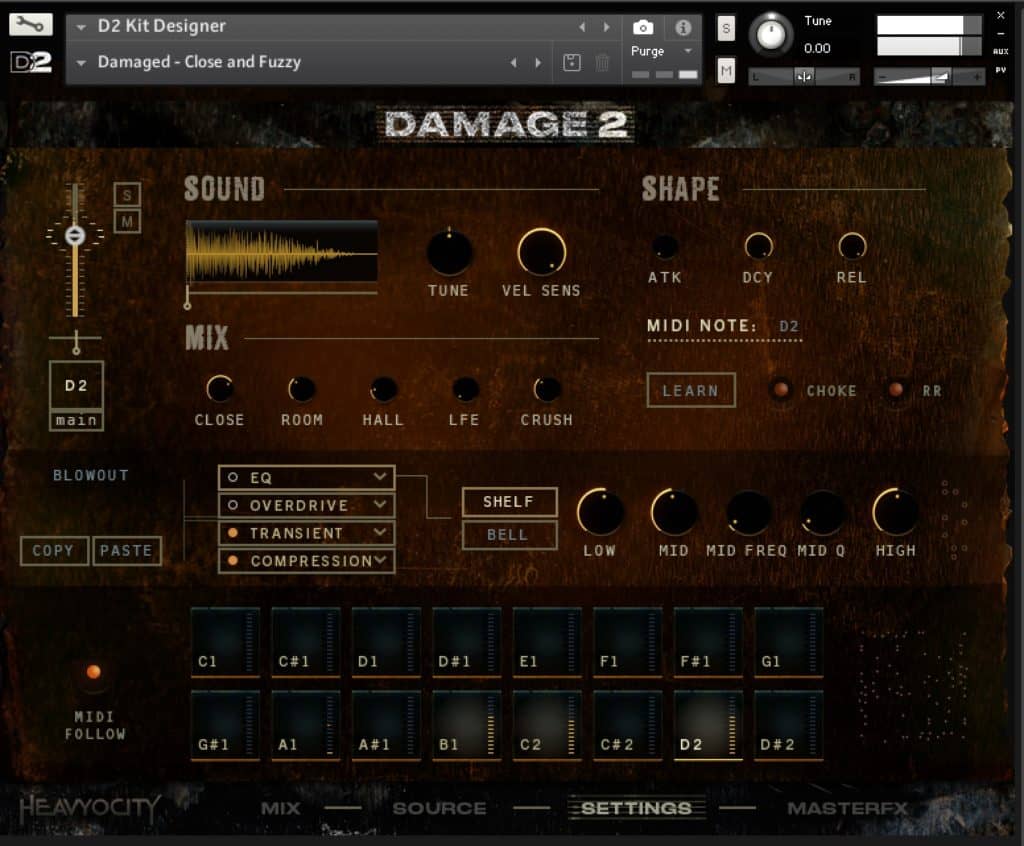Select previous snapshot arrow beside Damaged preset

513,63
